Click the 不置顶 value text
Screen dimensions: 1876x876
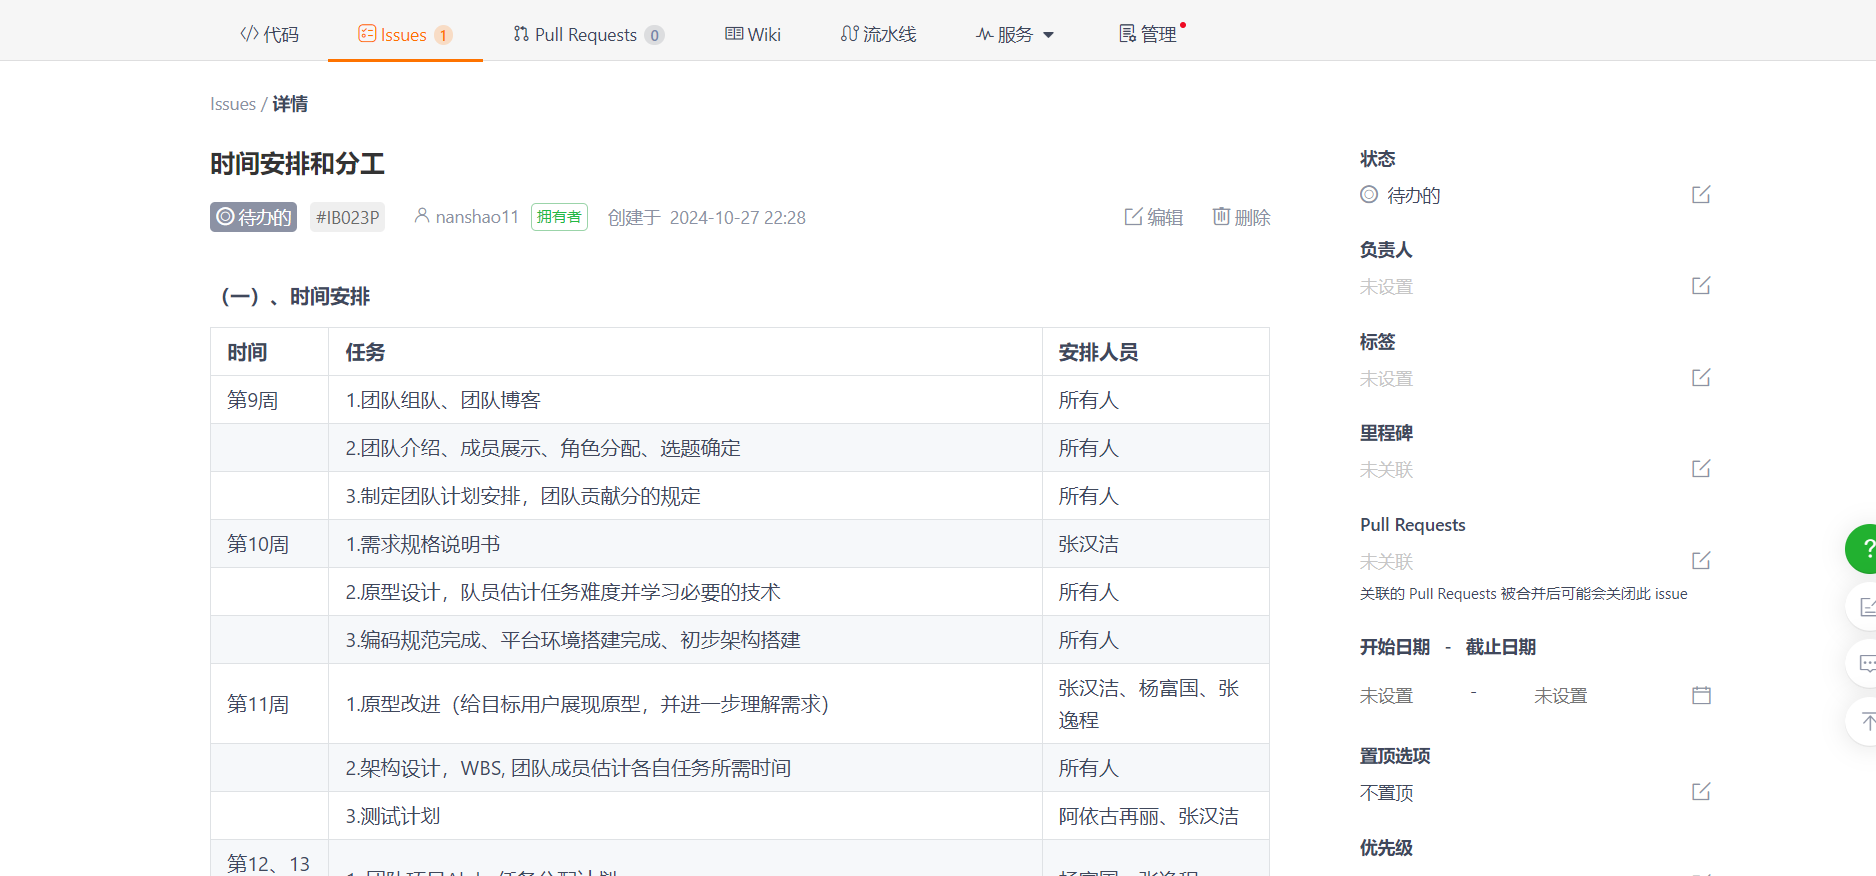point(1387,793)
